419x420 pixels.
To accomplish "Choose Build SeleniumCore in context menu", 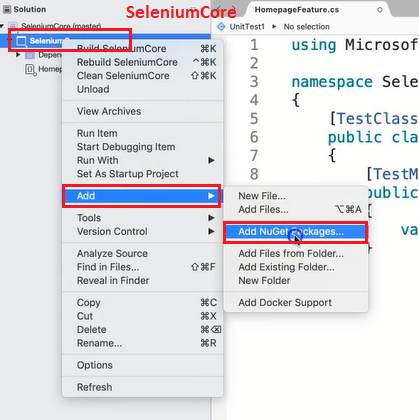I will click(142, 49).
